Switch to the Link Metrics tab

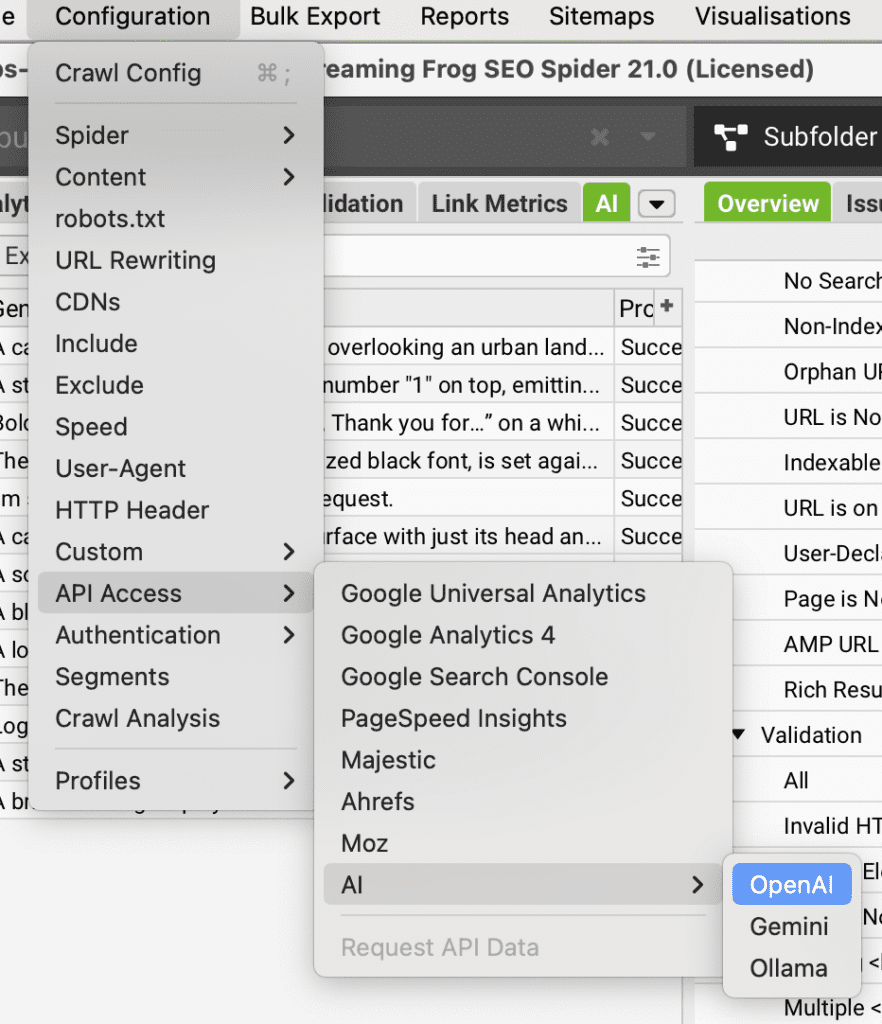click(x=499, y=204)
